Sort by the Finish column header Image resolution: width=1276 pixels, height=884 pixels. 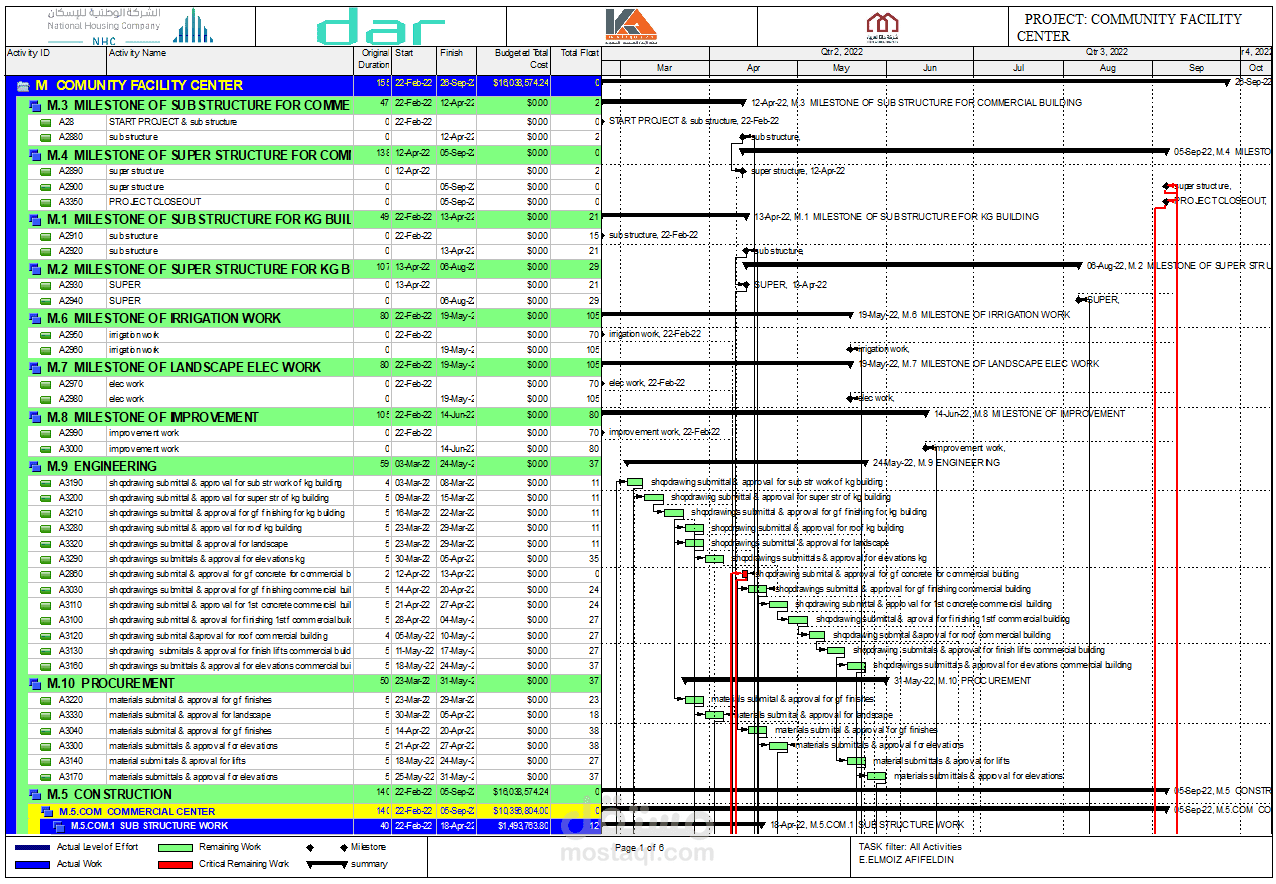(x=456, y=60)
